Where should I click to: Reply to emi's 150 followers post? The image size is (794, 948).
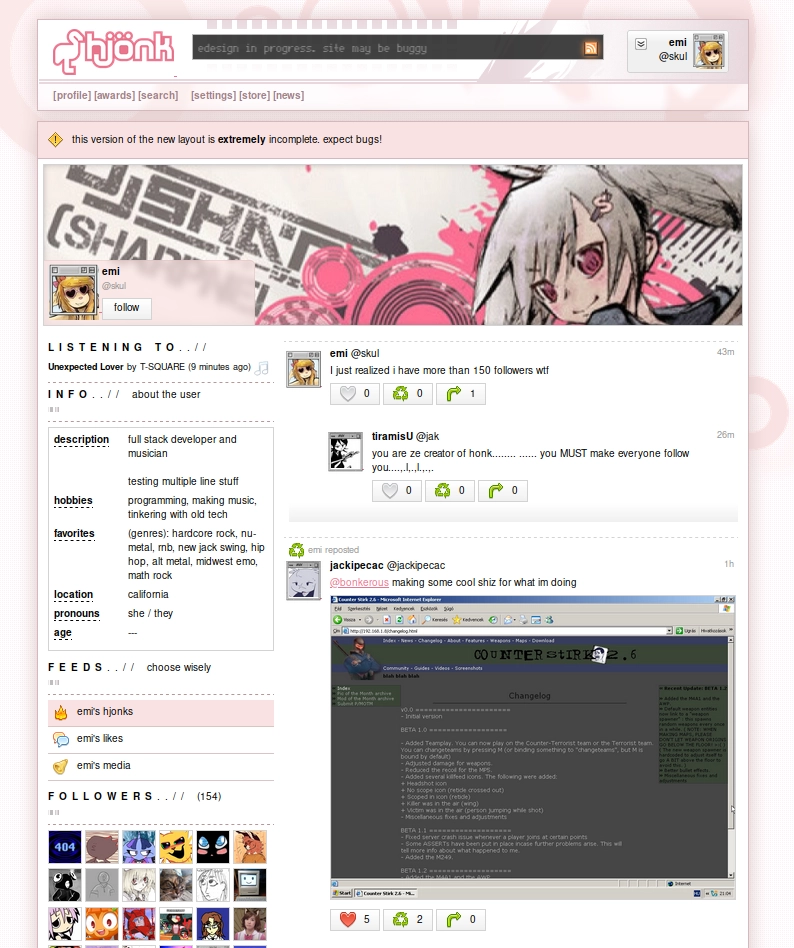[x=461, y=394]
